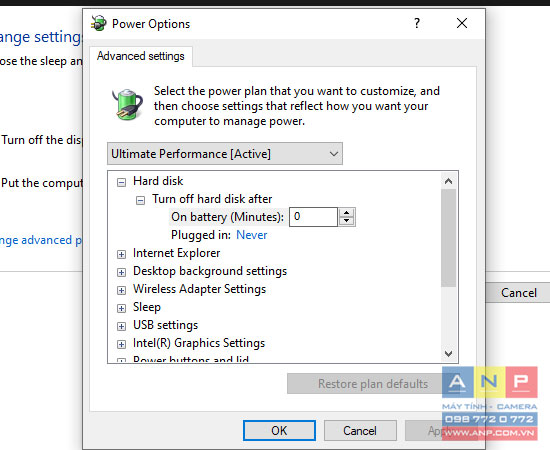Screen dimensions: 550x450
Task: Decrease On battery minutes with down arrow
Action: point(347,221)
